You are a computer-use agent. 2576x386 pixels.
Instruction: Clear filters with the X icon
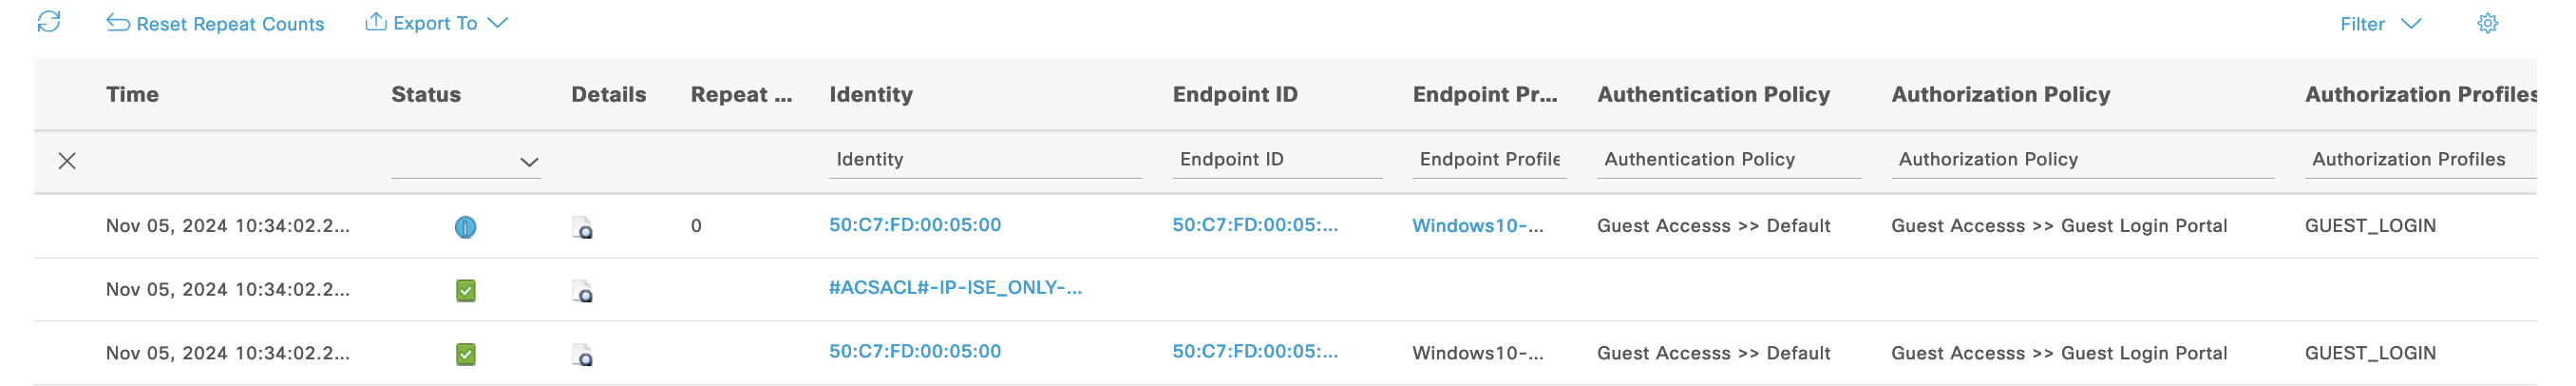67,161
